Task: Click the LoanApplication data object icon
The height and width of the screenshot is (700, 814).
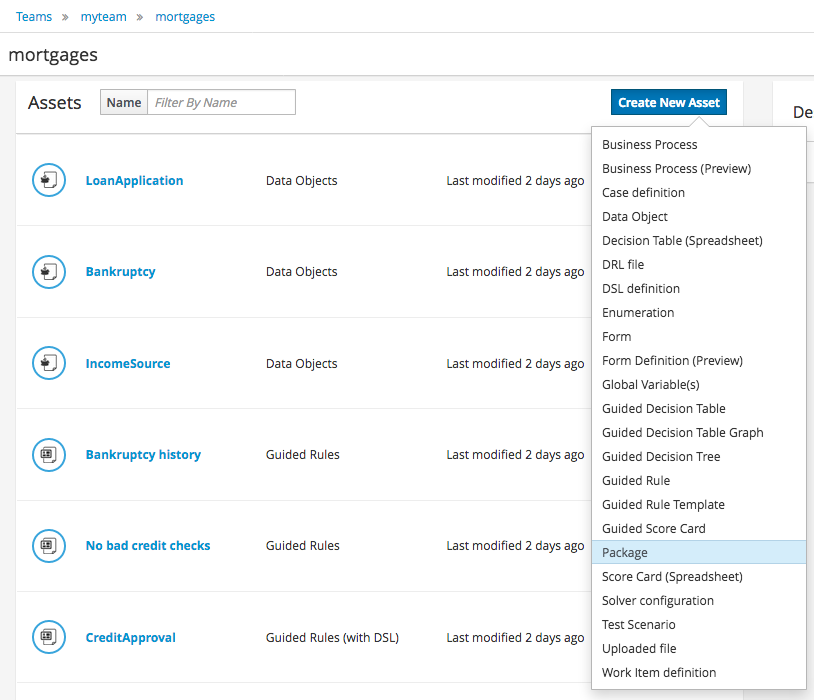Action: tap(49, 180)
